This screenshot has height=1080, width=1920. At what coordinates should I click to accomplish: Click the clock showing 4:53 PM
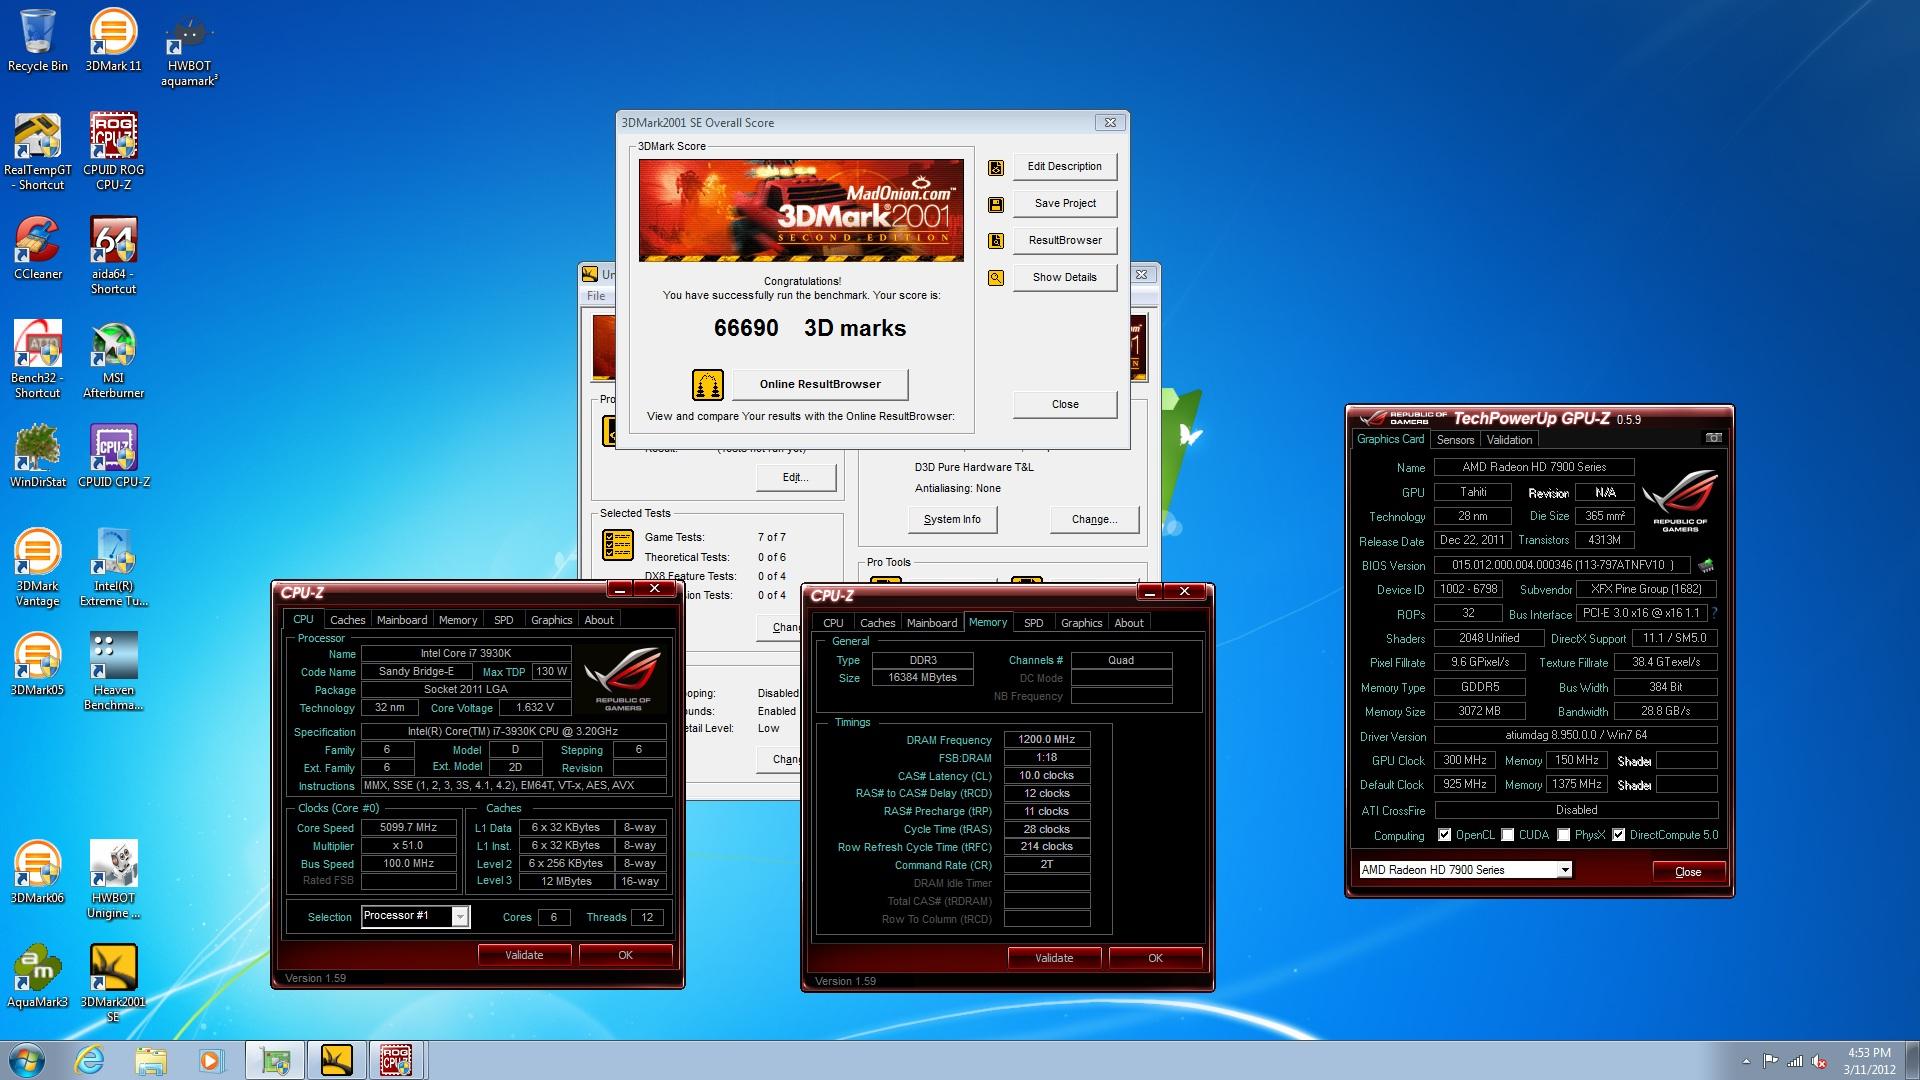[x=1868, y=1061]
